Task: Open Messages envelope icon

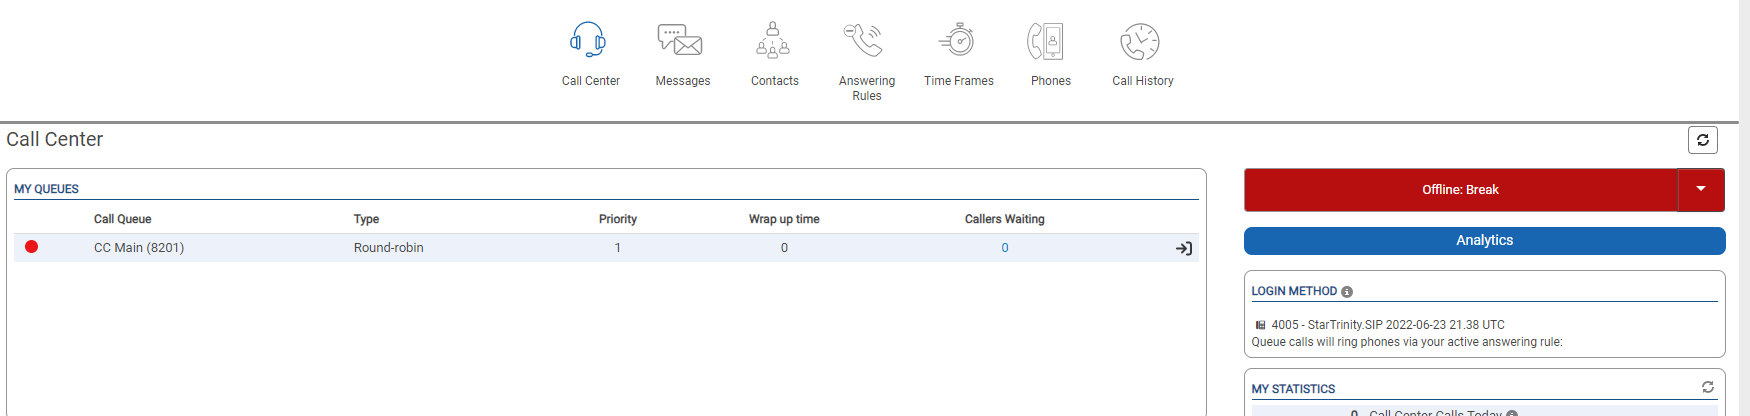Action: point(680,41)
